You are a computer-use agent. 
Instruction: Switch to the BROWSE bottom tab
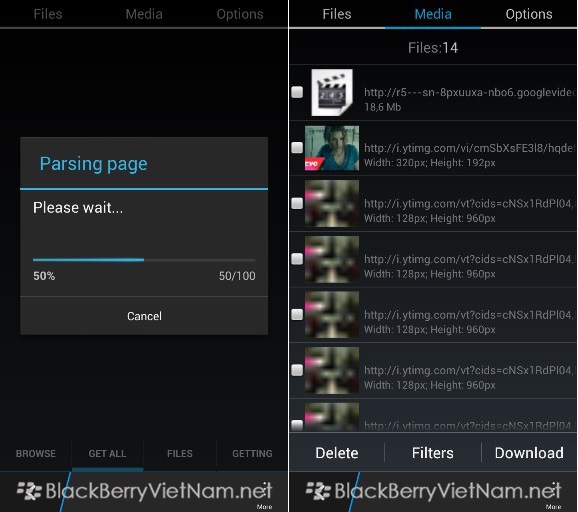coord(36,453)
